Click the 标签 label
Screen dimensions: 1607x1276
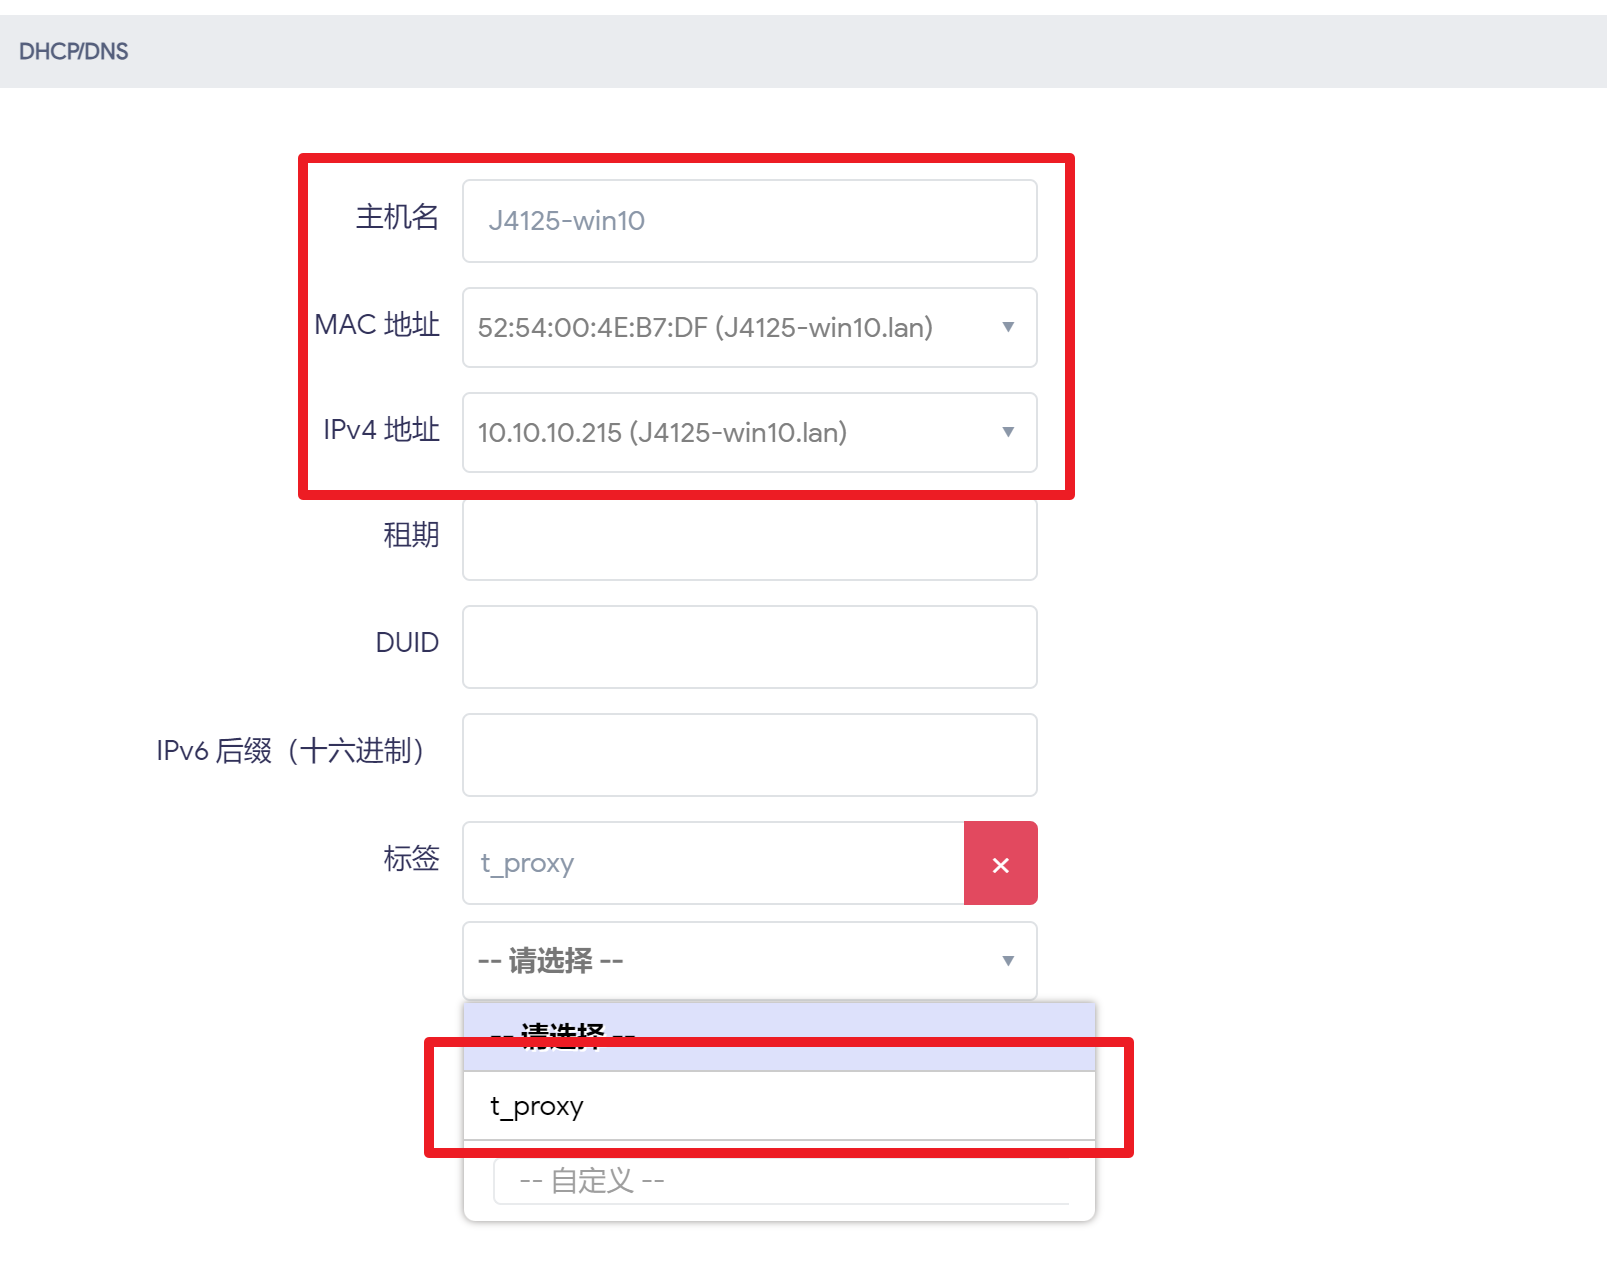coord(411,858)
